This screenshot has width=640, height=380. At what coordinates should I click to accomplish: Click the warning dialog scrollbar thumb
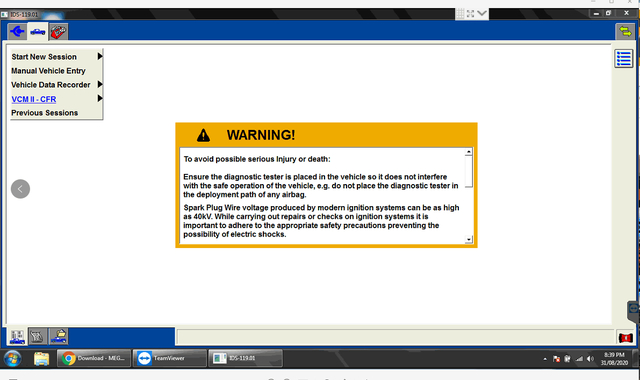coord(469,171)
